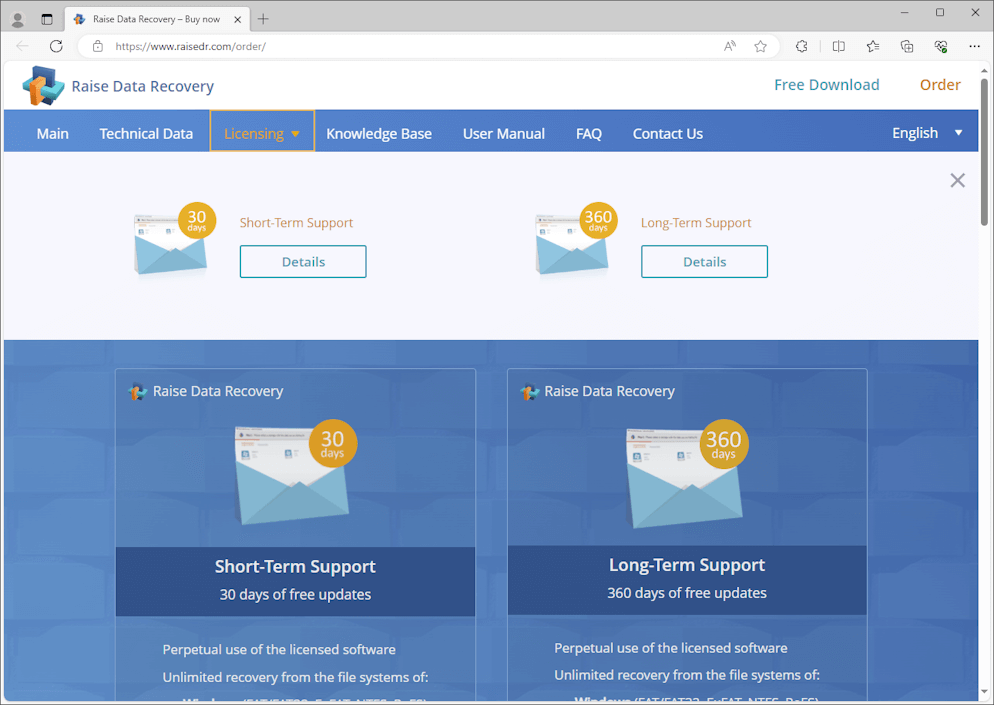
Task: Click the Long-Term Support card heading
Action: 687,565
